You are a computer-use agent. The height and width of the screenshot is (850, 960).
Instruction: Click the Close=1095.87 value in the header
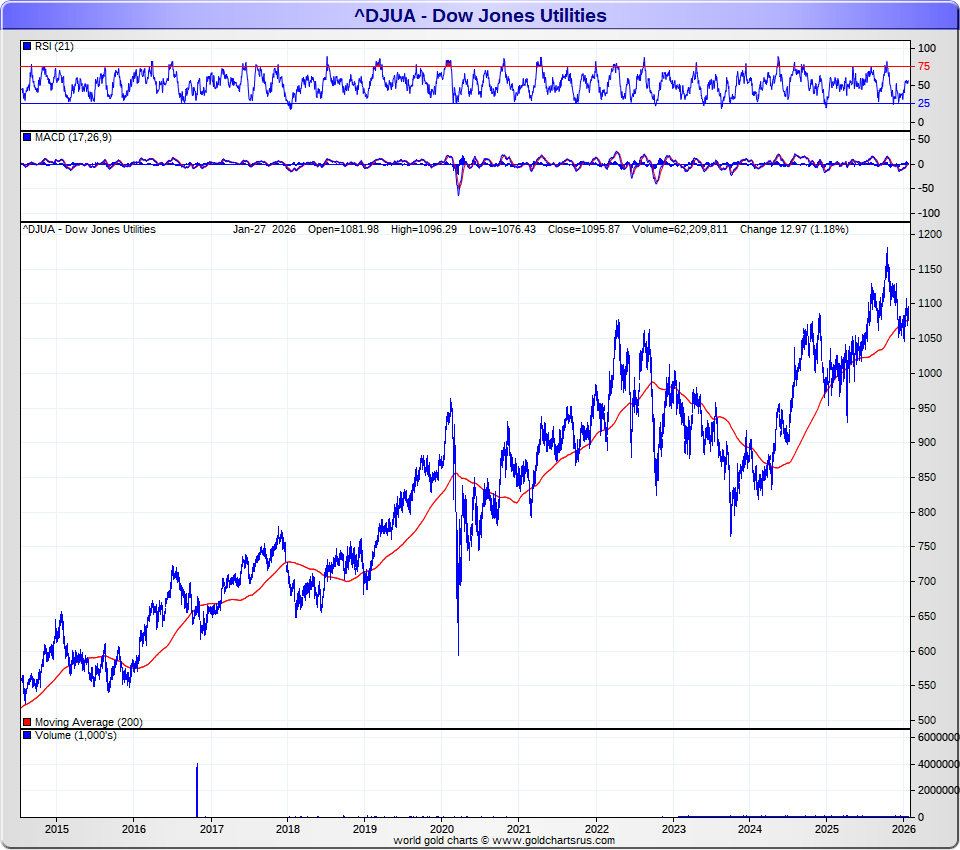coord(584,230)
